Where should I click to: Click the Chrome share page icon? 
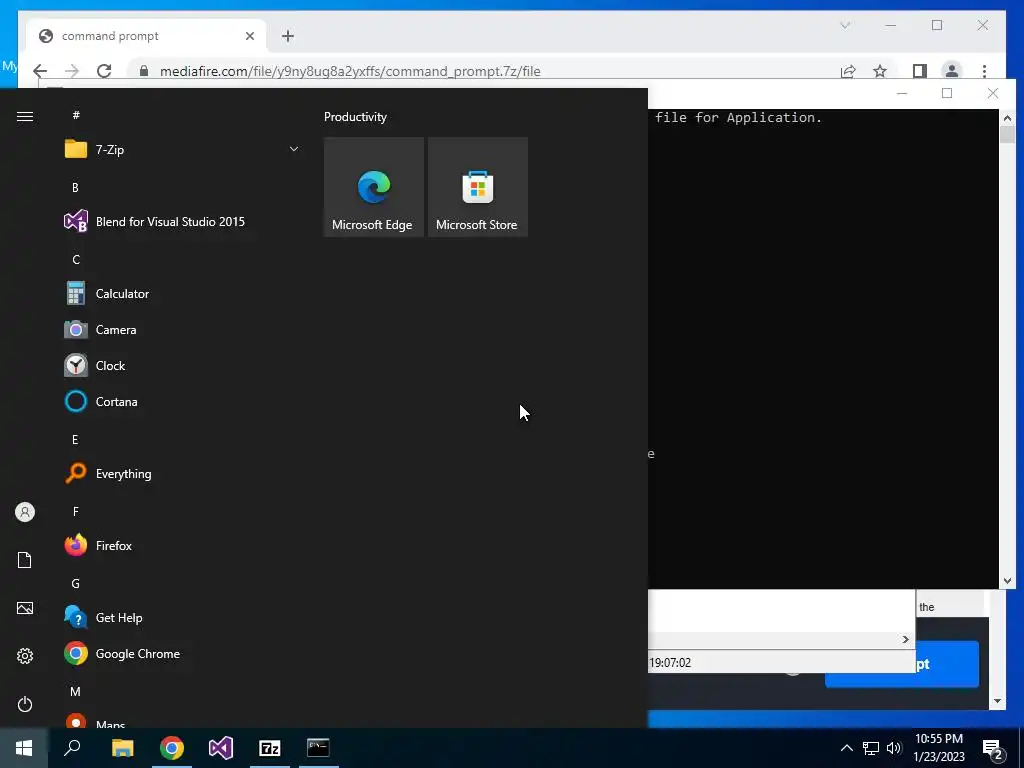[848, 71]
